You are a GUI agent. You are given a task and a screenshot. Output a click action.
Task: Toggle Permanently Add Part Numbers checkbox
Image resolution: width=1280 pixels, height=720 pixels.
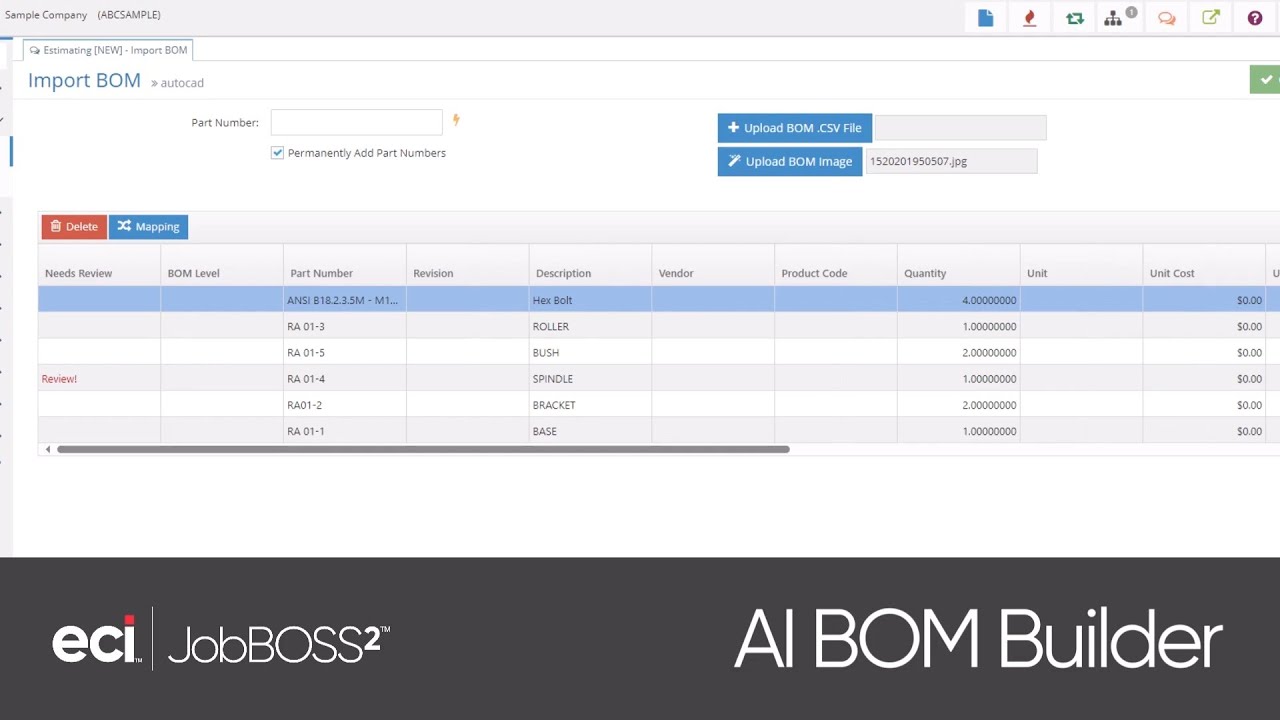[277, 153]
